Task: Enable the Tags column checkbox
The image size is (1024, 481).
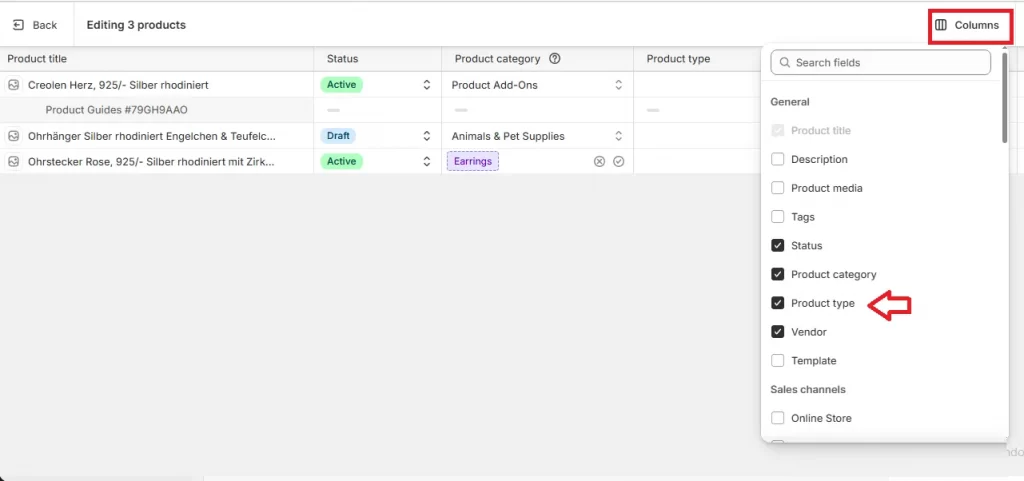Action: click(x=777, y=217)
